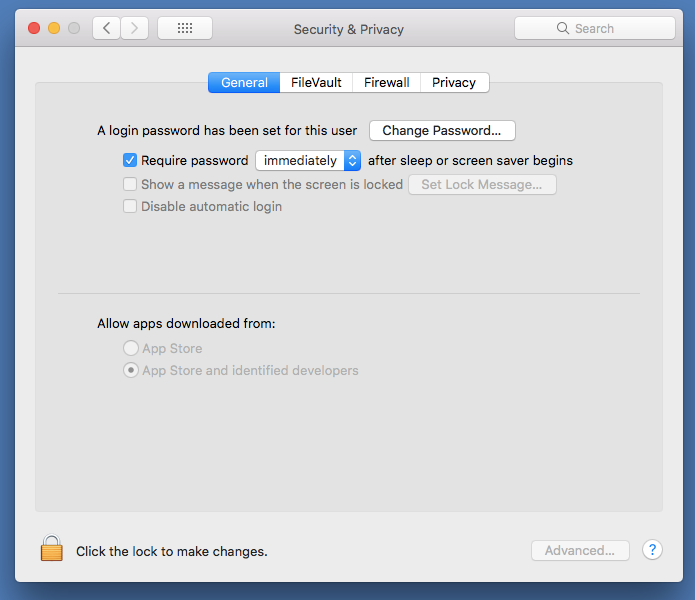Screen dimensions: 695x600
Task: Open the Firewall tab
Action: coord(386,83)
